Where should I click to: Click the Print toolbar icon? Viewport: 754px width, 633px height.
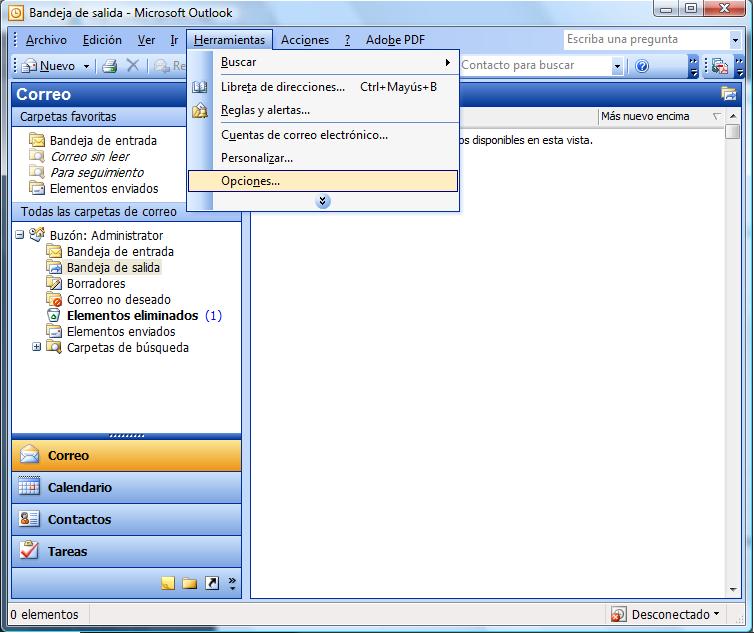click(109, 65)
